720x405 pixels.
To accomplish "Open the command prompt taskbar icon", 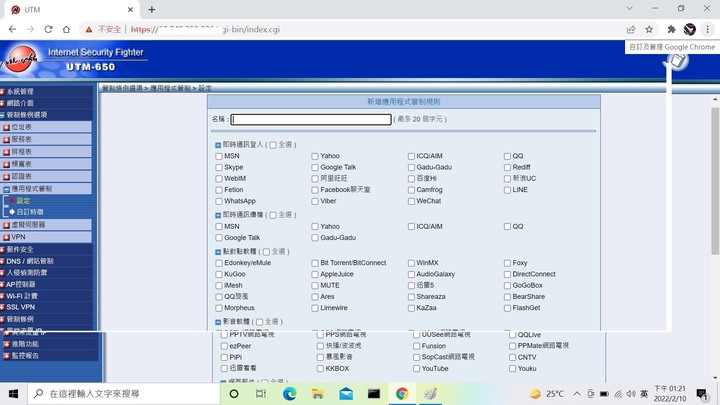I will 374,394.
